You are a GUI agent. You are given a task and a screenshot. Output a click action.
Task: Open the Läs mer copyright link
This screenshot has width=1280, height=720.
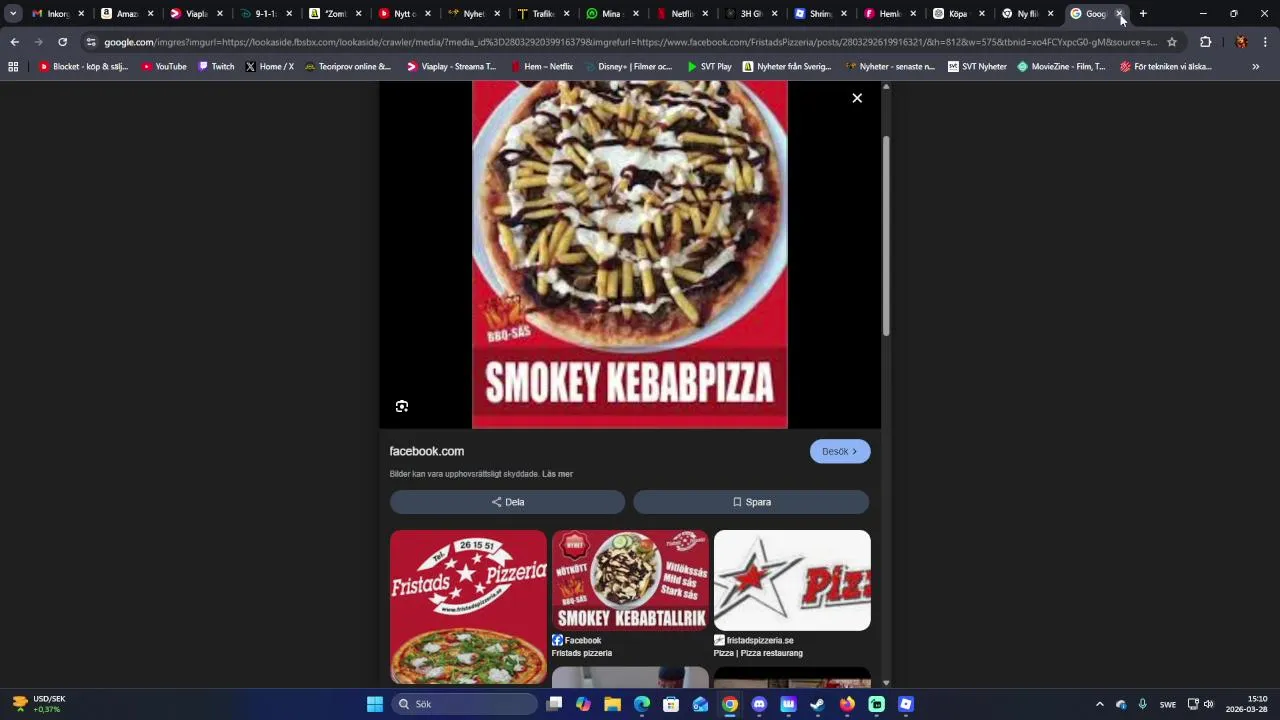pyautogui.click(x=557, y=474)
